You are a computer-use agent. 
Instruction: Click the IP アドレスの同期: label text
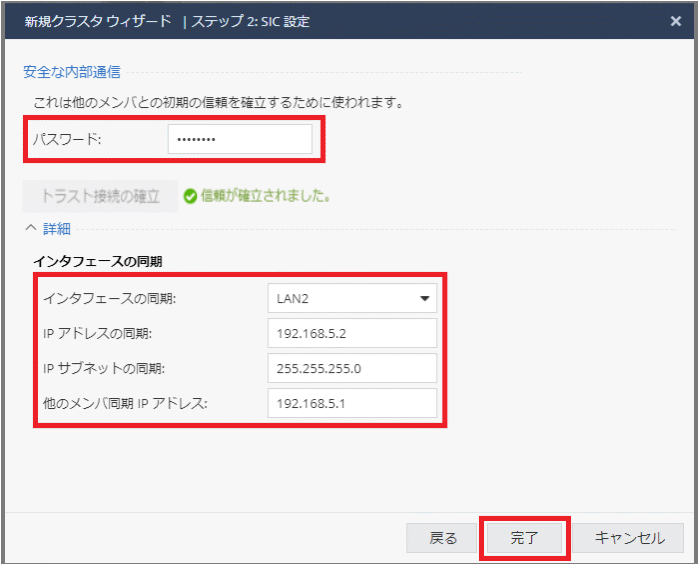click(97, 334)
